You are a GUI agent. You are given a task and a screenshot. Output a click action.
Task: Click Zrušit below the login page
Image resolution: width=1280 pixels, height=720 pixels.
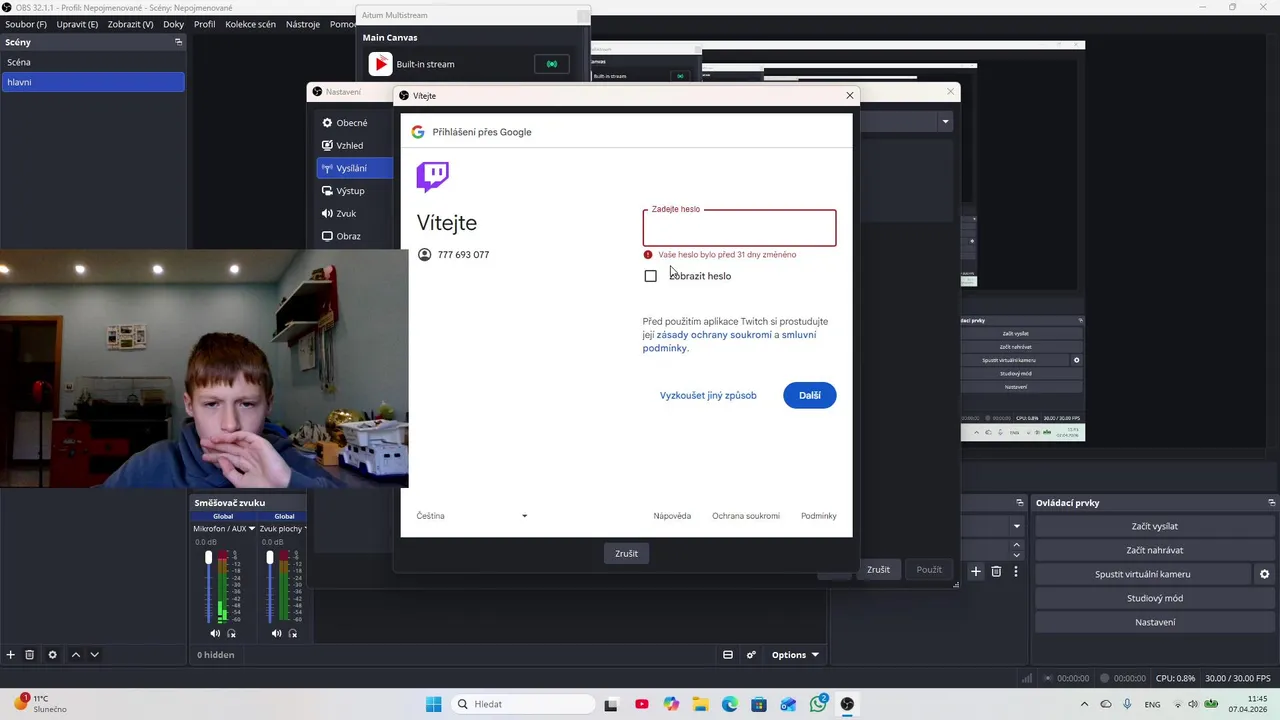(627, 554)
